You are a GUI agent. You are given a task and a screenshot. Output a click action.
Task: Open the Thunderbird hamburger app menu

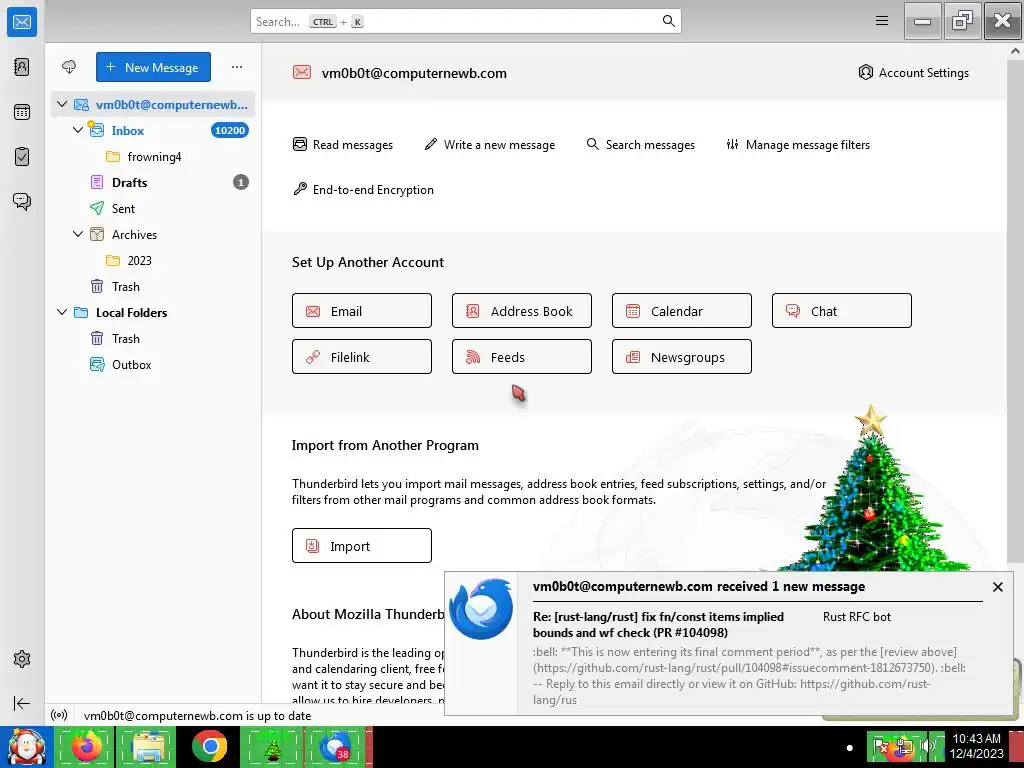tap(882, 21)
